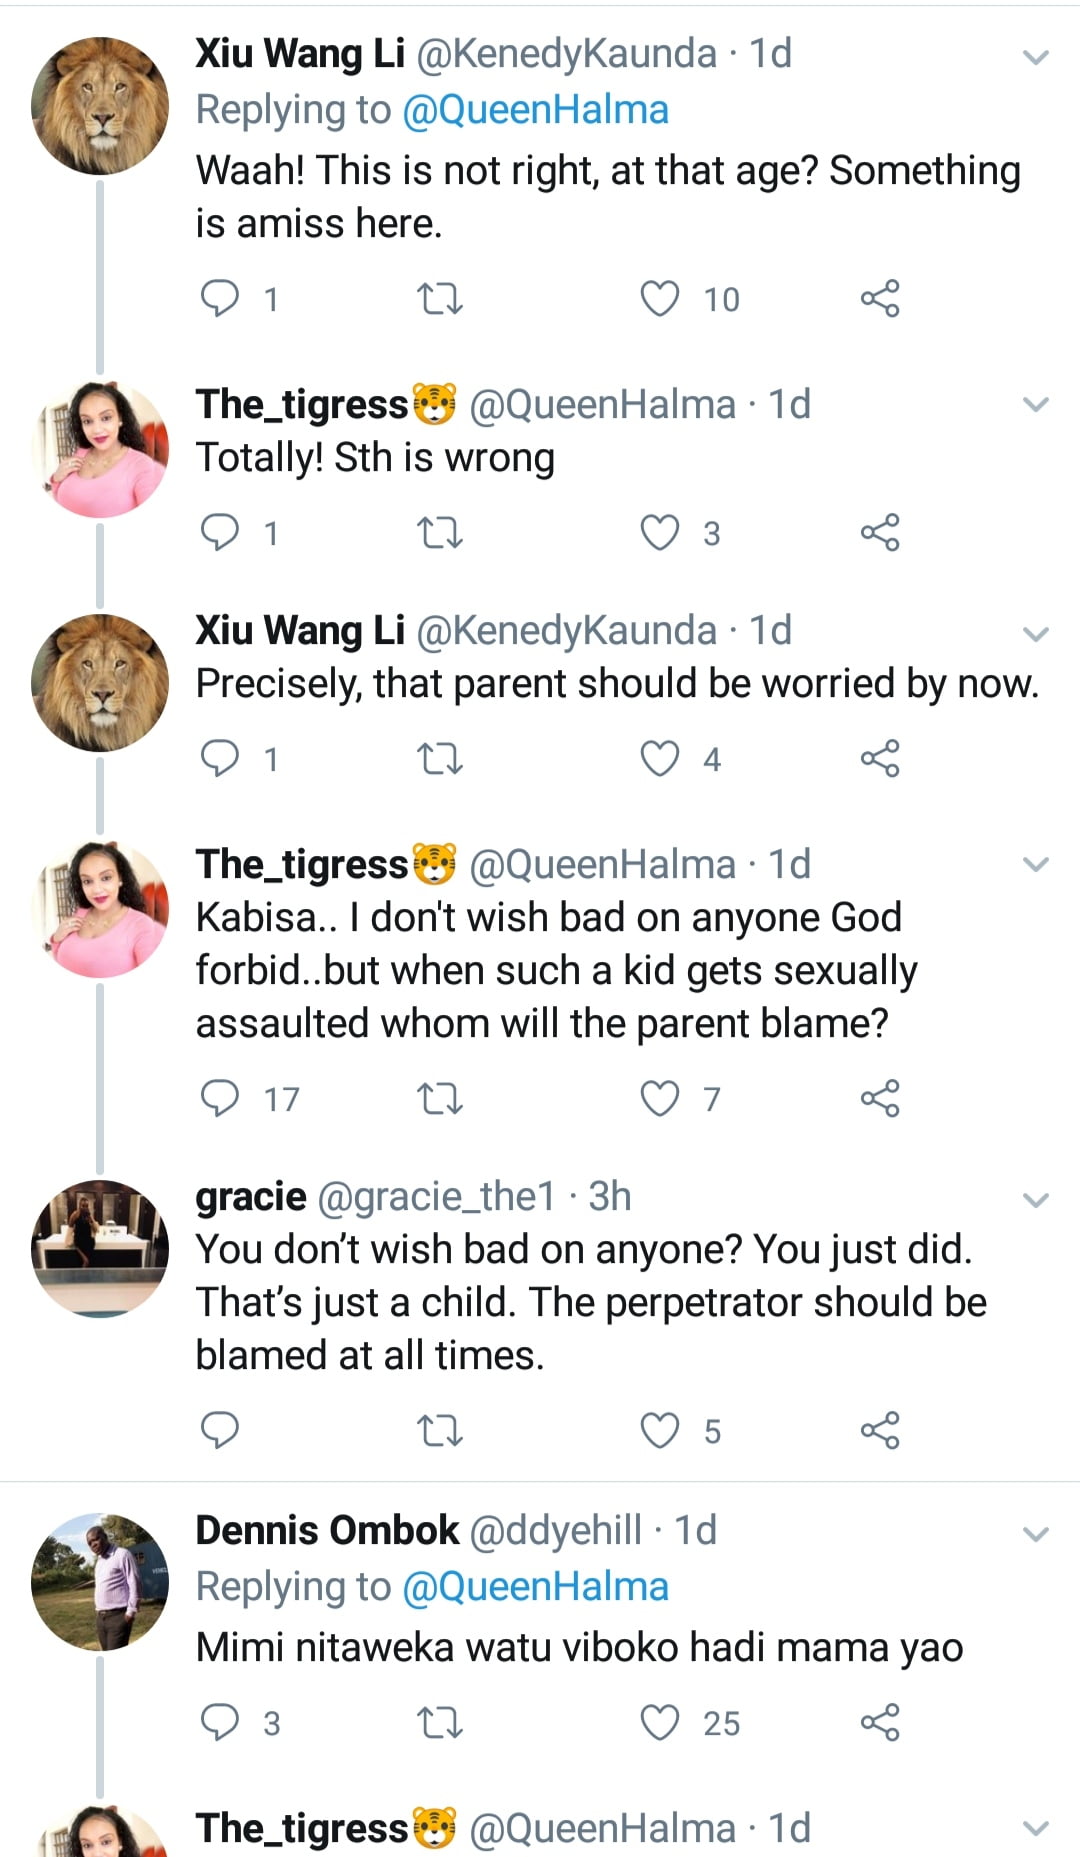This screenshot has width=1080, height=1857.
Task: Open Dennis Ombok's profile photo
Action: tap(100, 1581)
